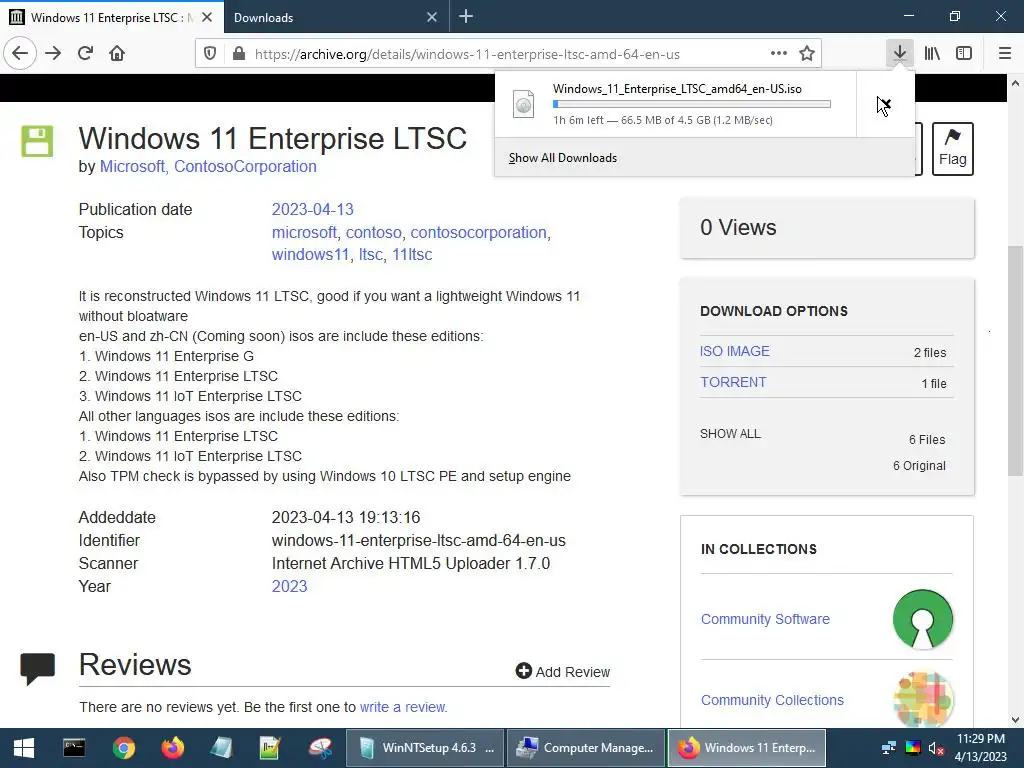Click the muted volume tray icon
The width and height of the screenshot is (1024, 768).
pos(936,748)
